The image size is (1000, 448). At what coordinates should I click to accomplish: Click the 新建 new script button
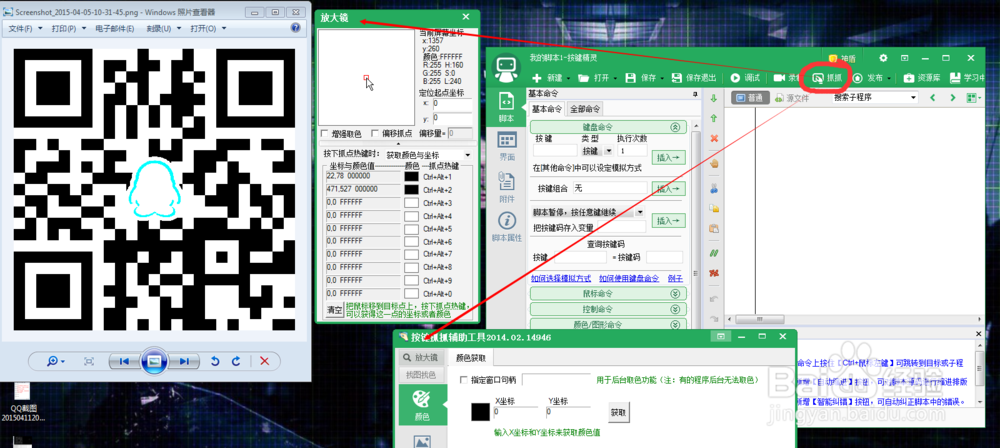(x=548, y=78)
